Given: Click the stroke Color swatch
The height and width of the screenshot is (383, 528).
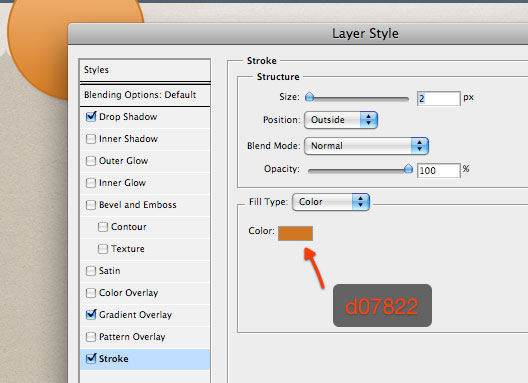Looking at the screenshot, I should click(x=295, y=233).
